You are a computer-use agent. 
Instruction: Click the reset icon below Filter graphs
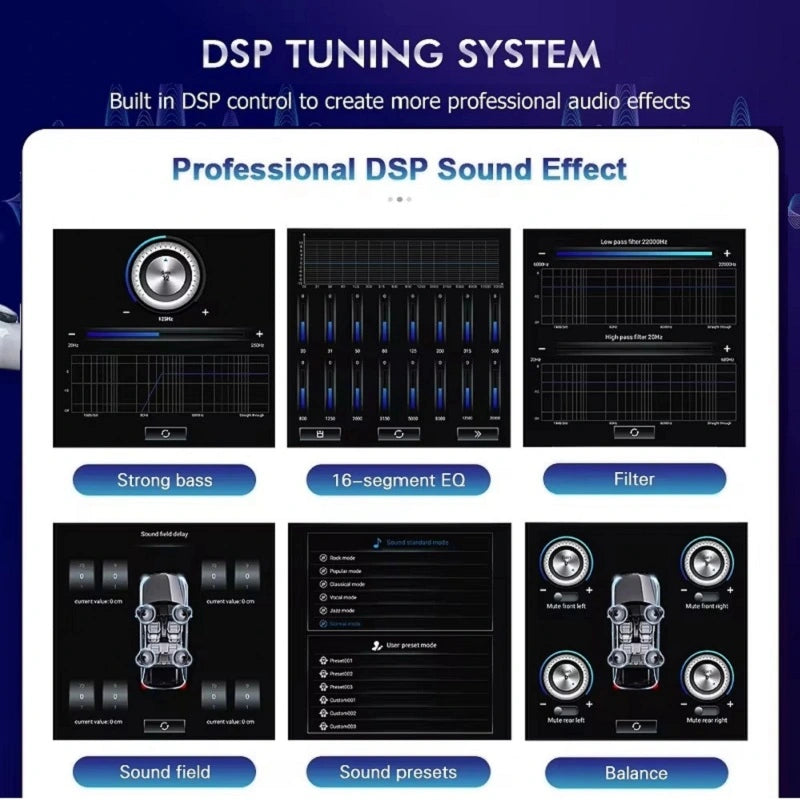634,432
